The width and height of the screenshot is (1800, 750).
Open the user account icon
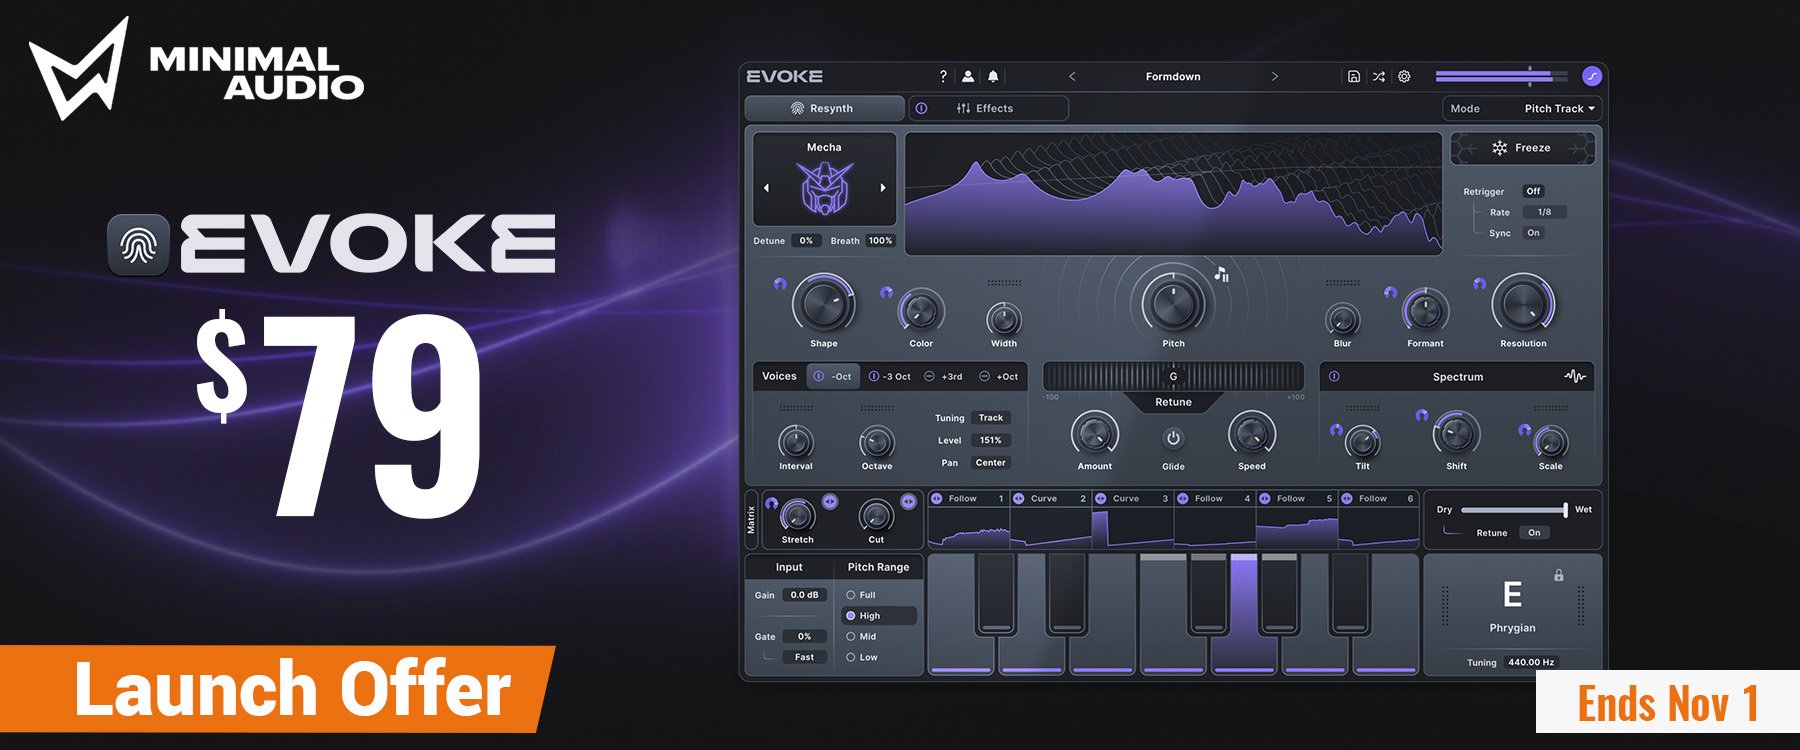pyautogui.click(x=968, y=76)
